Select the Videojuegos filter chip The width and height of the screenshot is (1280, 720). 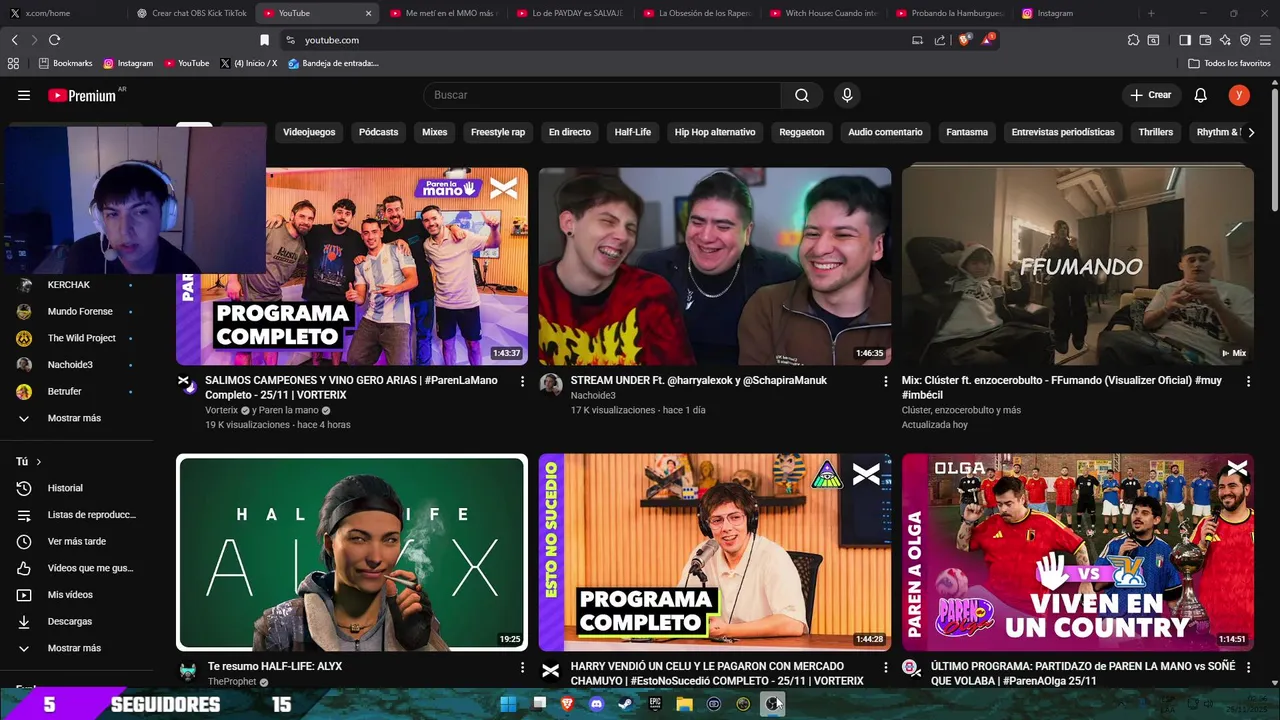(x=309, y=132)
